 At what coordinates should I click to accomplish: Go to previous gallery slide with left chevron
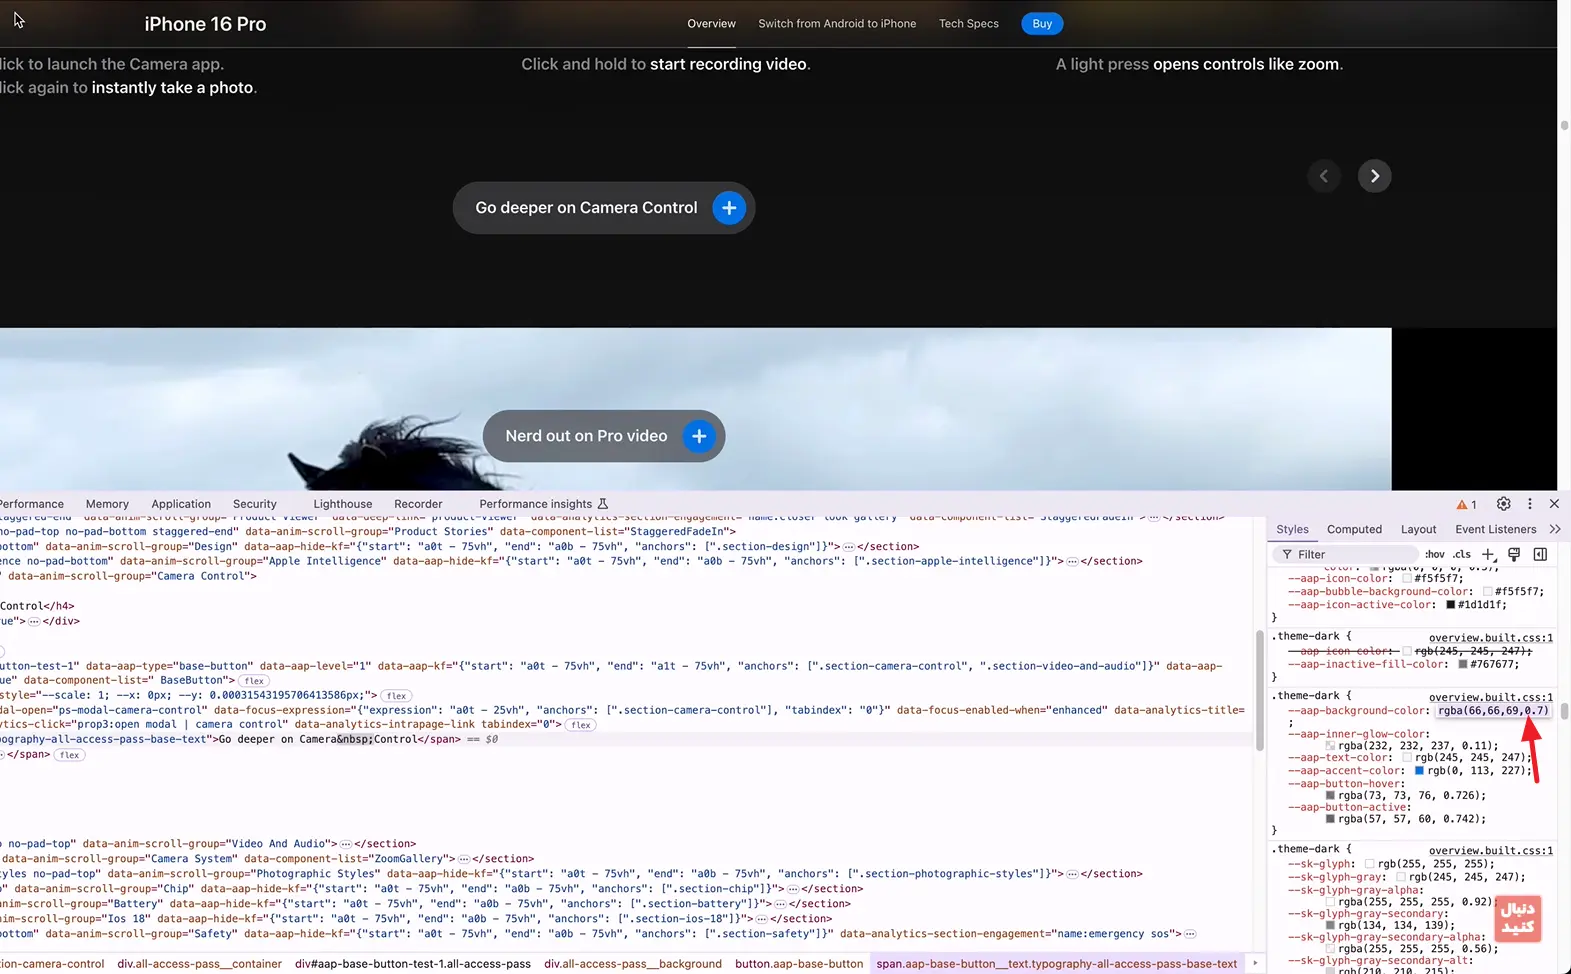pyautogui.click(x=1324, y=176)
